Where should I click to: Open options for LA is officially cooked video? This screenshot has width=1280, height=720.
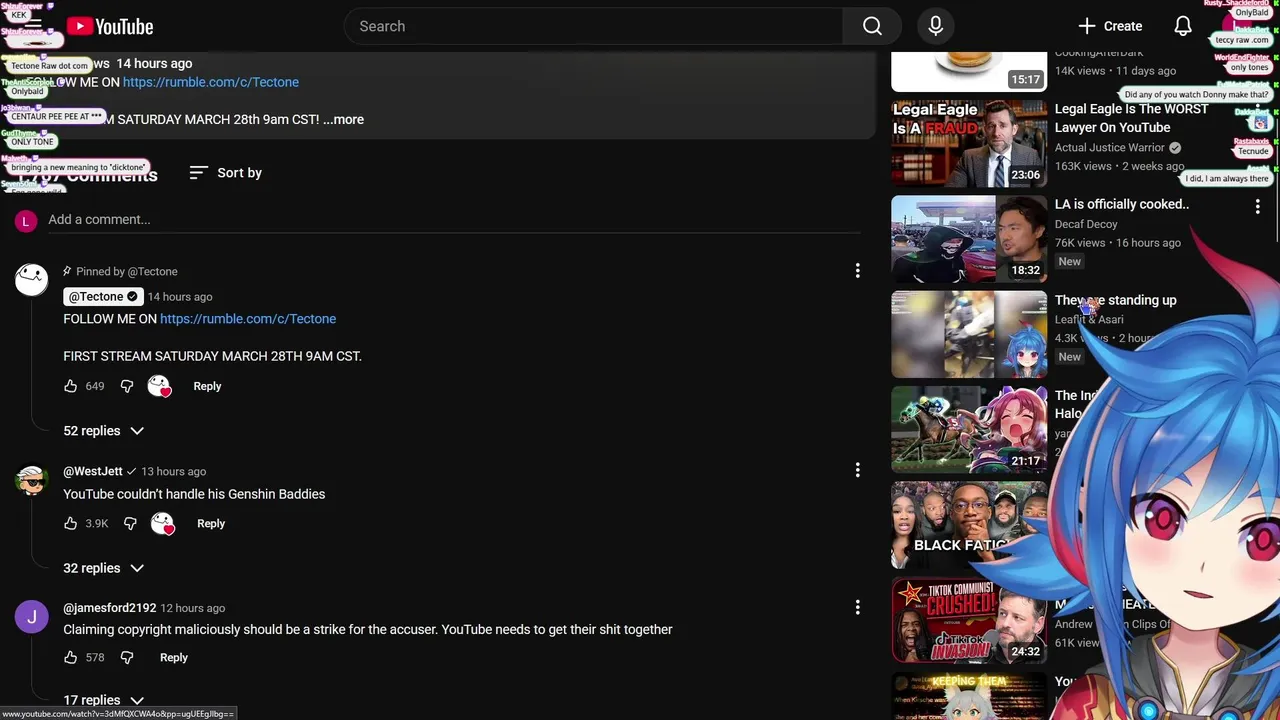tap(1257, 206)
